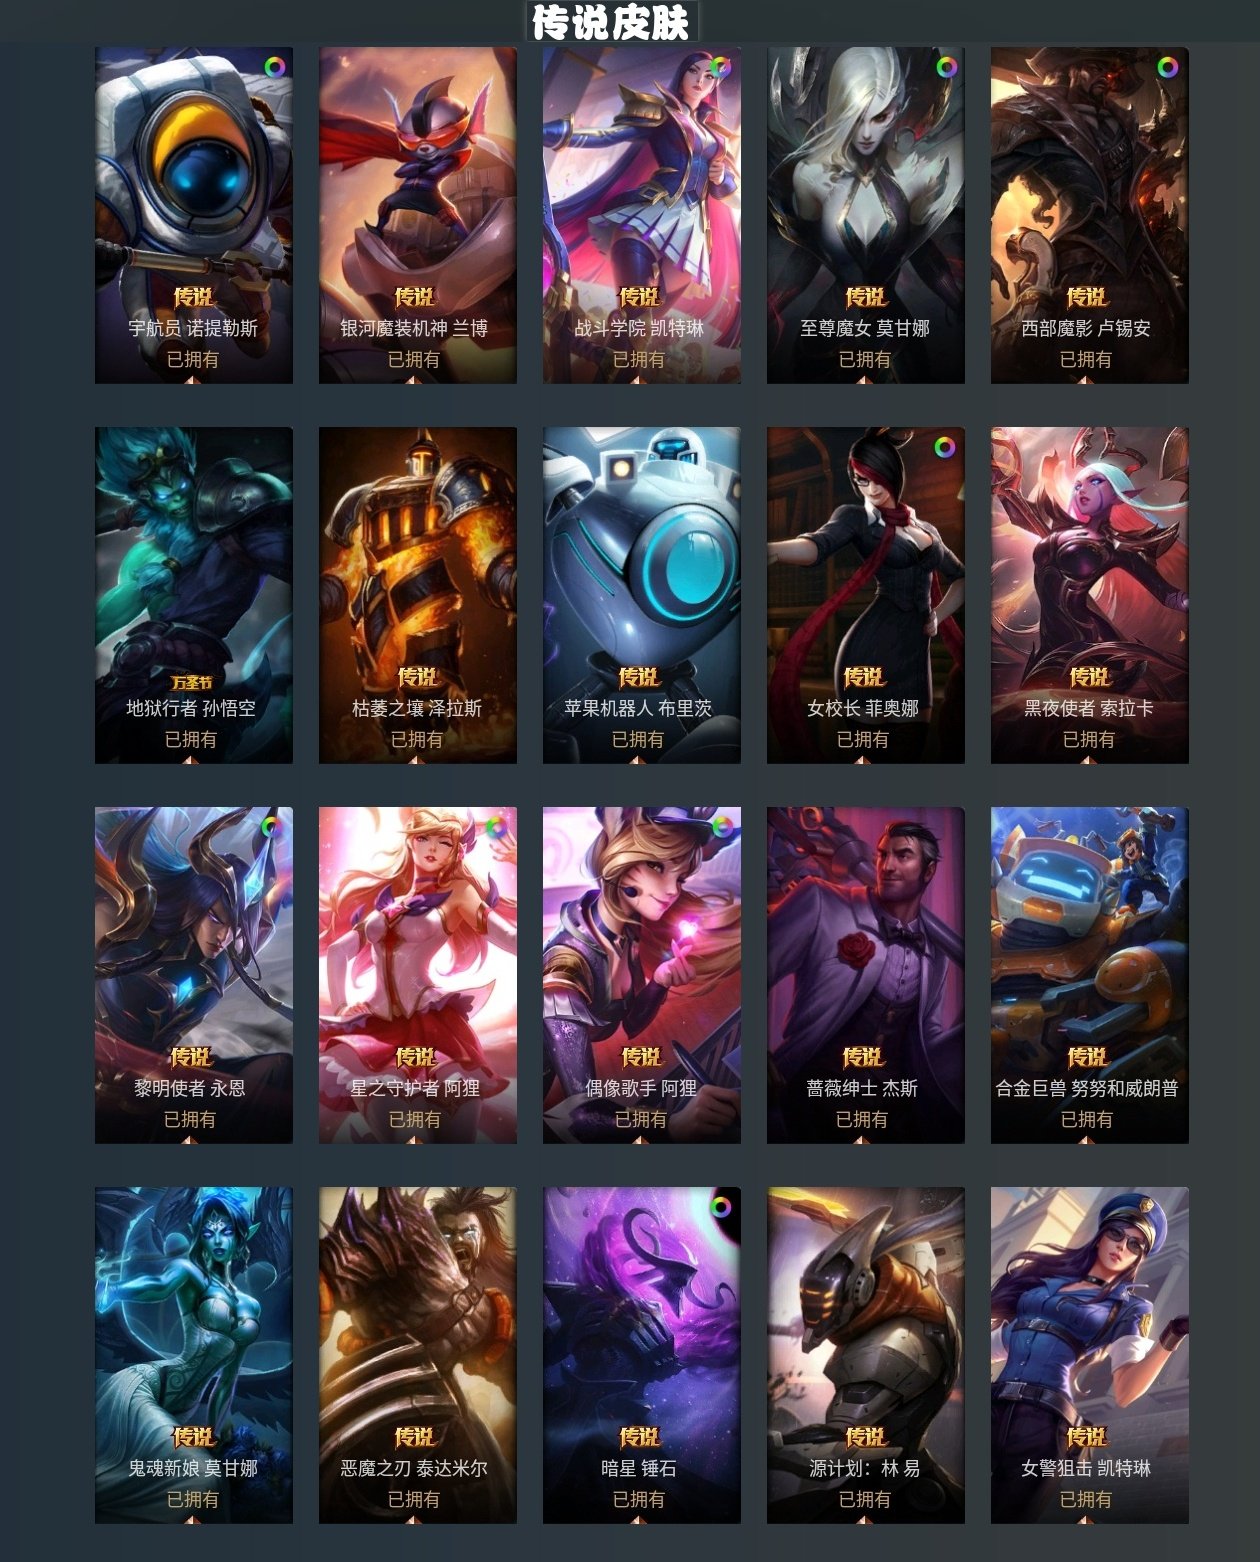Expand arrow below 女警狙击 凯特琳 card
Viewport: 1260px width, 1562px height.
(x=1086, y=1520)
